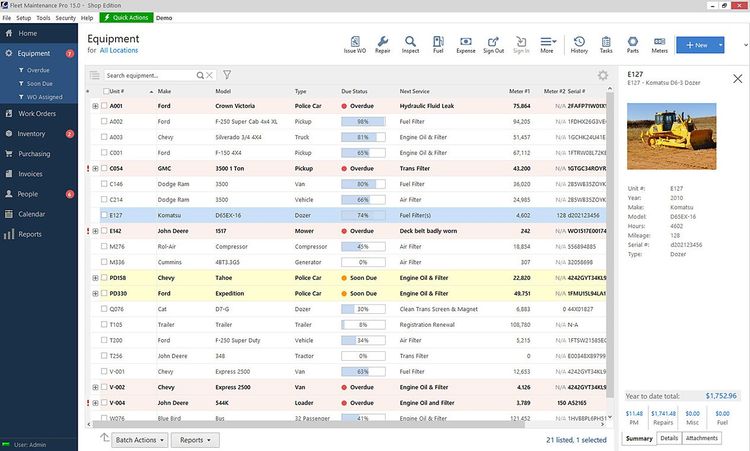Image resolution: width=750 pixels, height=451 pixels.
Task: Select checkbox for unit T200
Action: pyautogui.click(x=103, y=340)
